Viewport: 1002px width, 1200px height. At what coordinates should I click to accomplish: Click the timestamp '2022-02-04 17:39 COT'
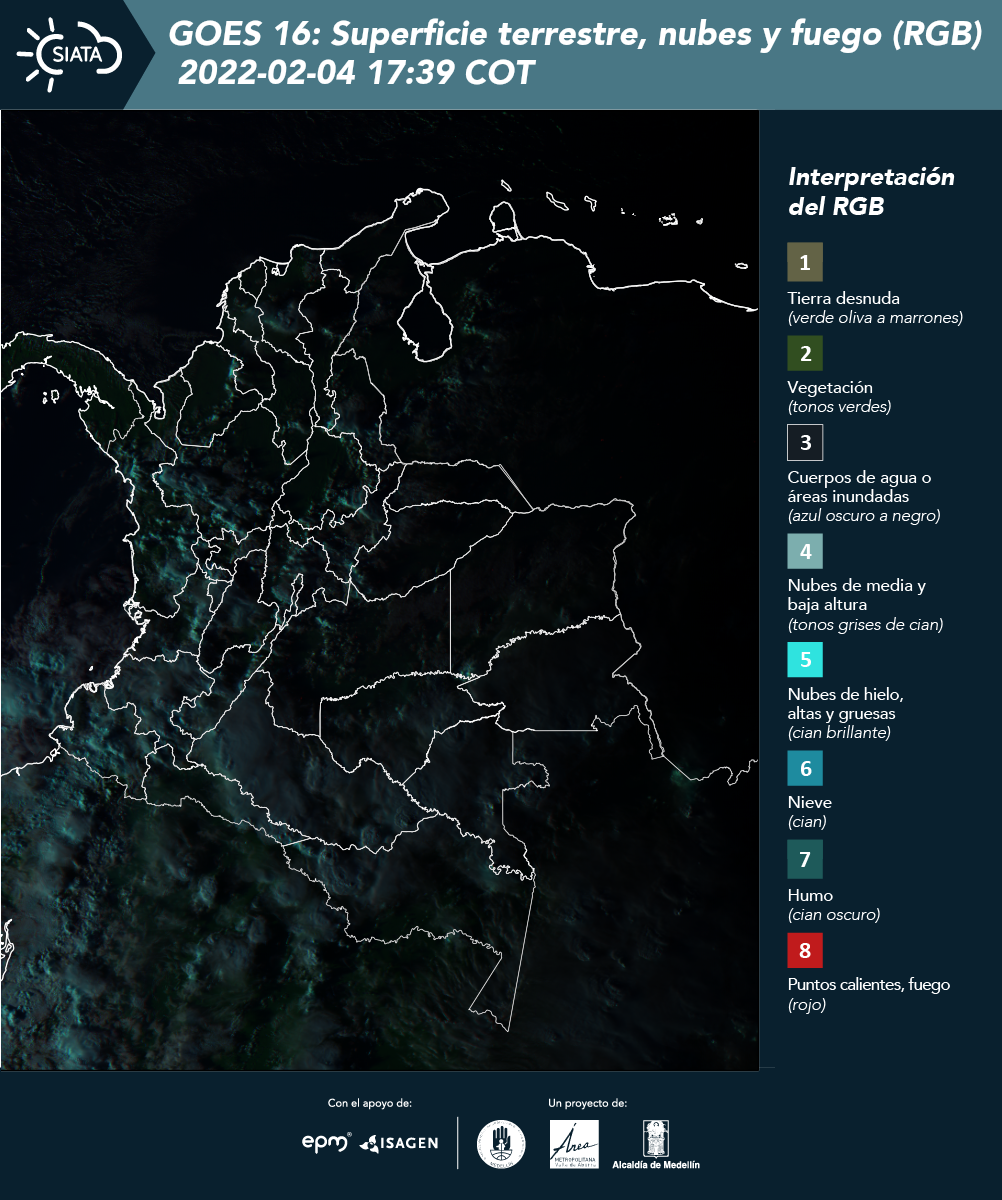356,74
